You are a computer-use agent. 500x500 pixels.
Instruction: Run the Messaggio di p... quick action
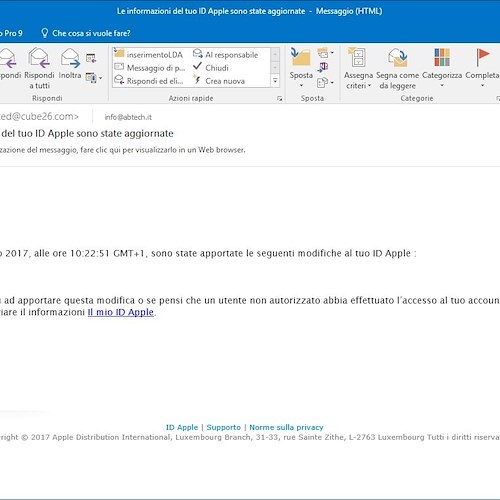tap(150, 68)
